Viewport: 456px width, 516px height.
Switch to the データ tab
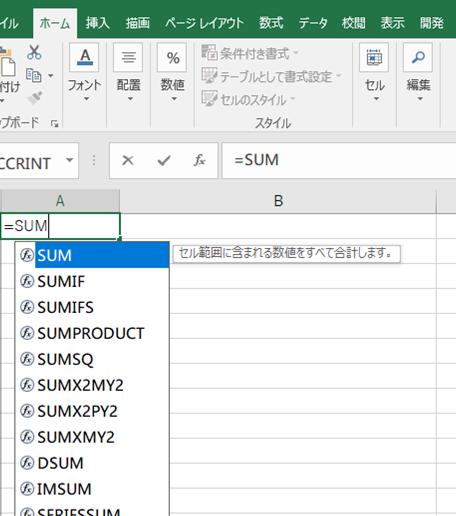[x=313, y=23]
